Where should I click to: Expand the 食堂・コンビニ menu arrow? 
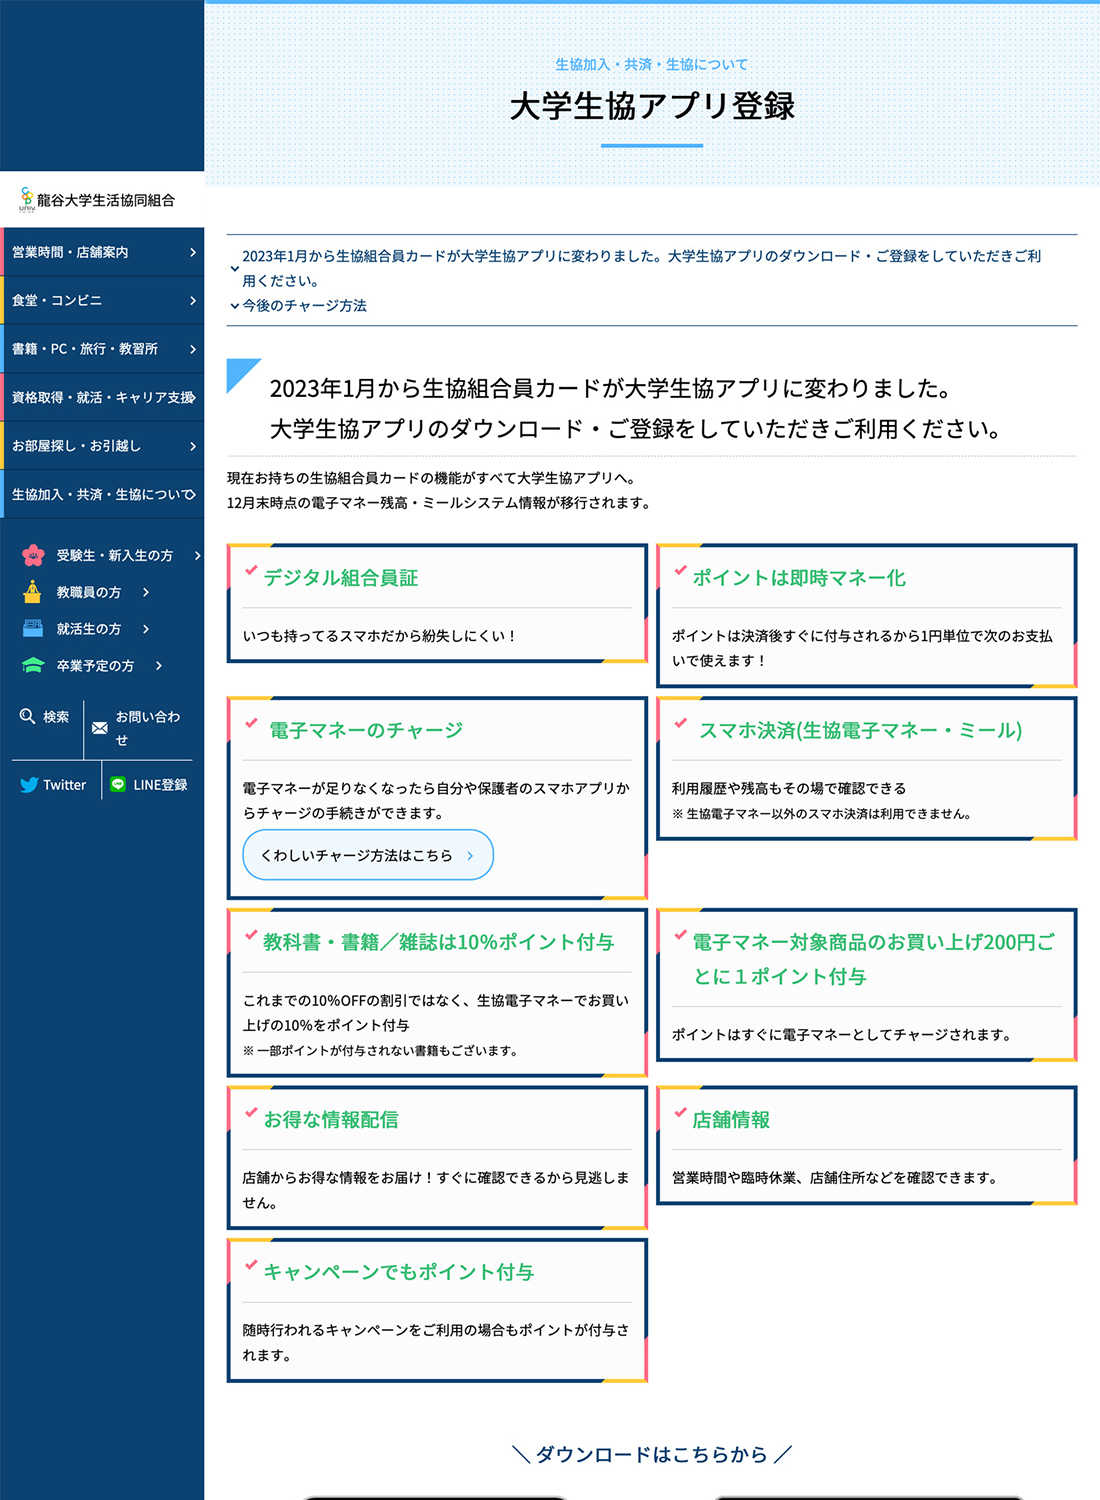(x=193, y=301)
